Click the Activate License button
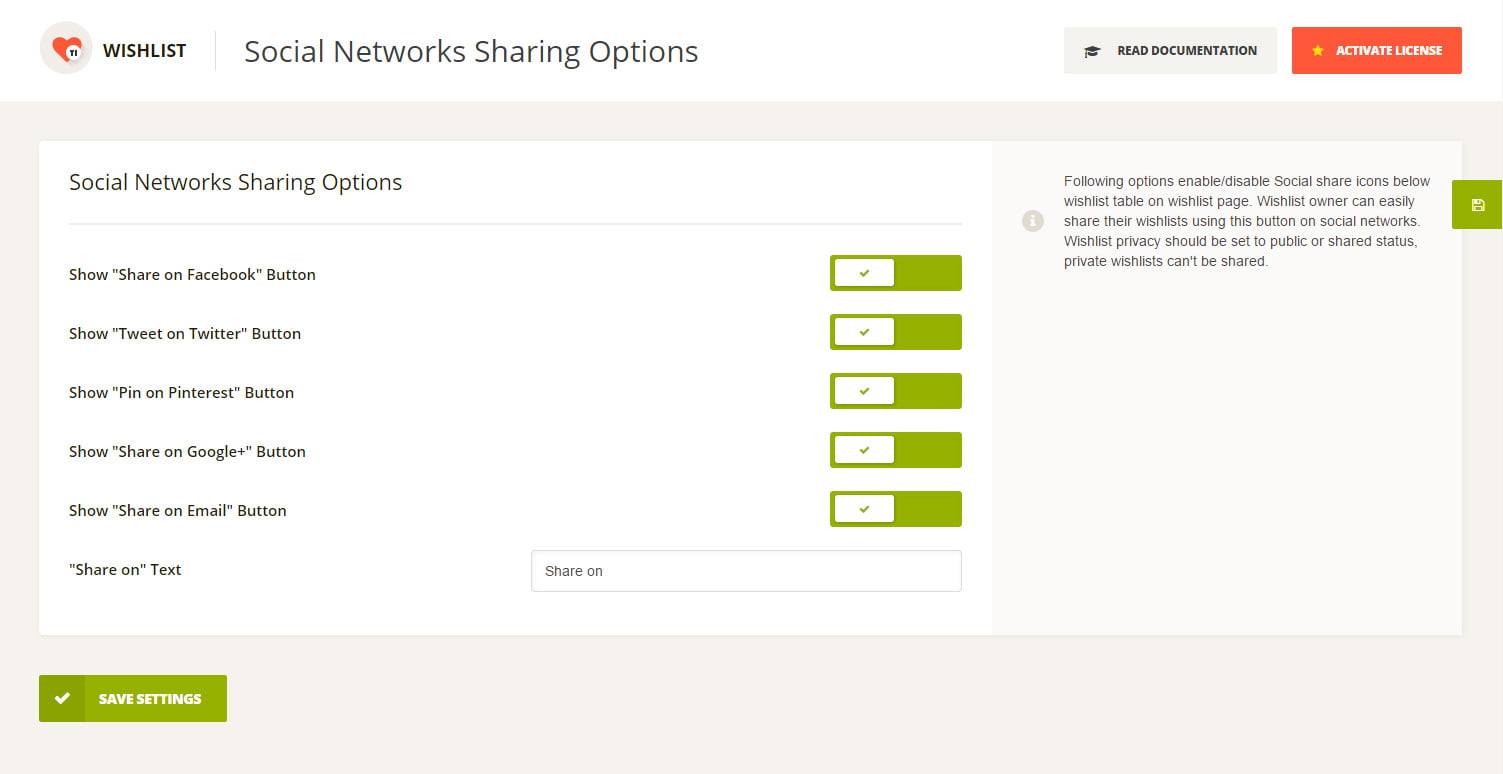 coord(1377,50)
